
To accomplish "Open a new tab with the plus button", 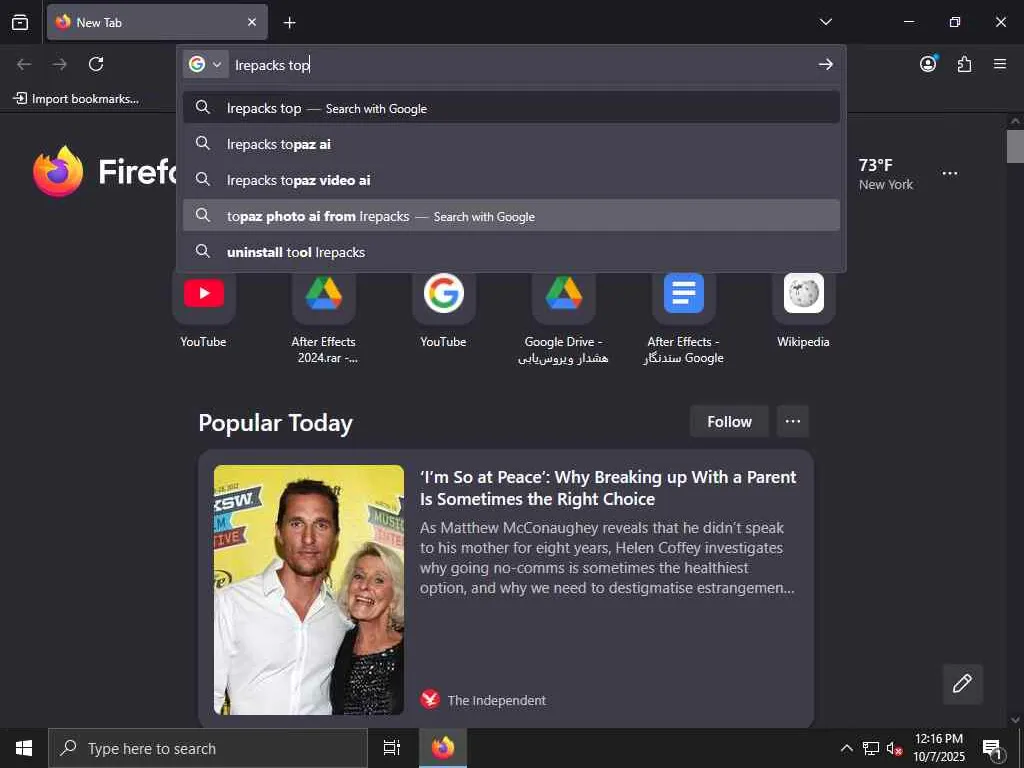I will [289, 23].
